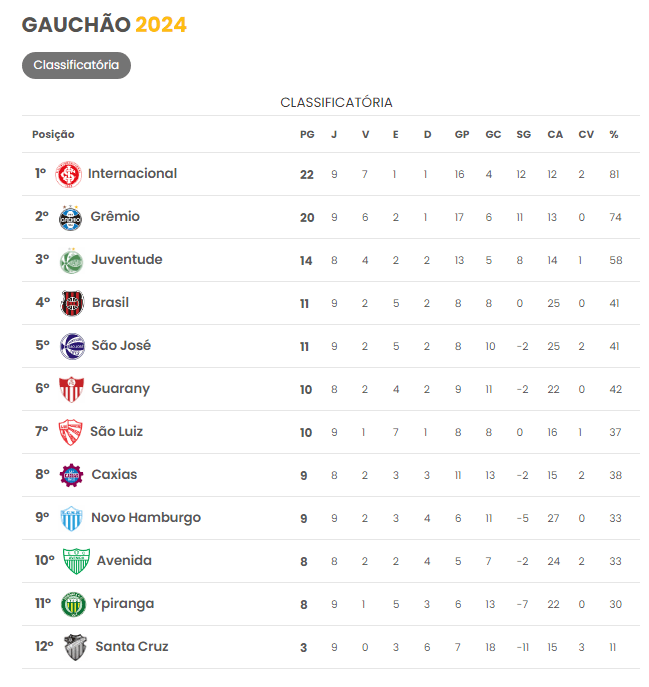Click the Guarany red shield logo
The image size is (649, 687).
point(71,389)
